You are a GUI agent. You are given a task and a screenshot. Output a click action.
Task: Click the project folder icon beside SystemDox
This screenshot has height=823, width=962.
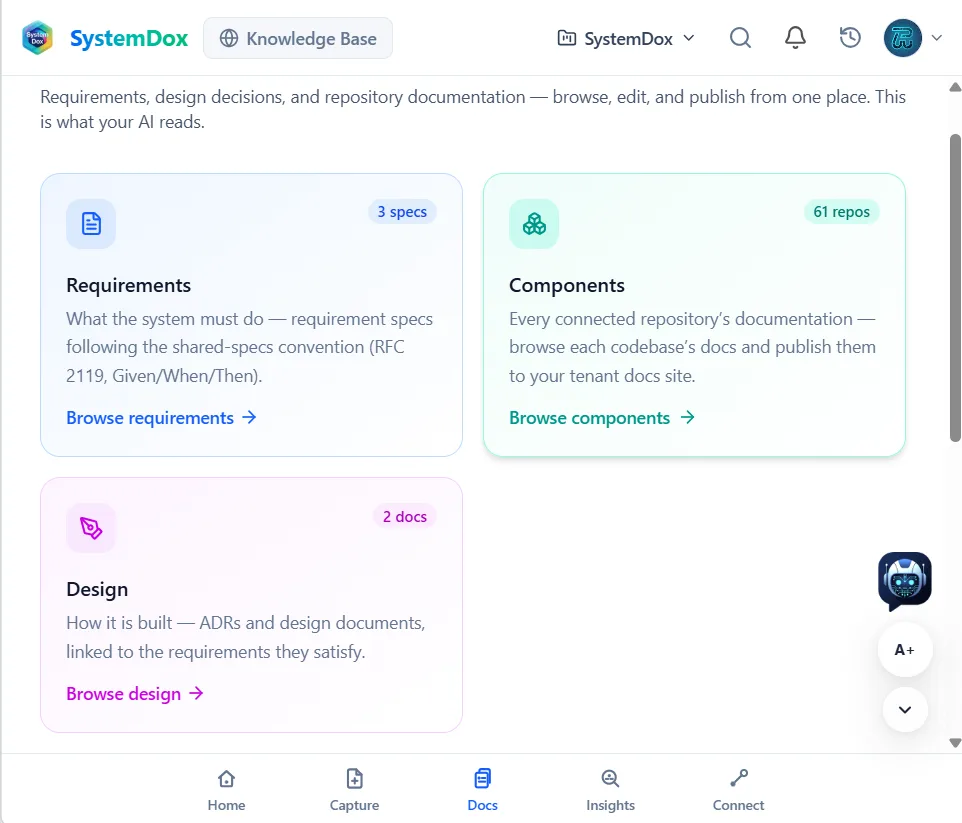click(x=566, y=38)
